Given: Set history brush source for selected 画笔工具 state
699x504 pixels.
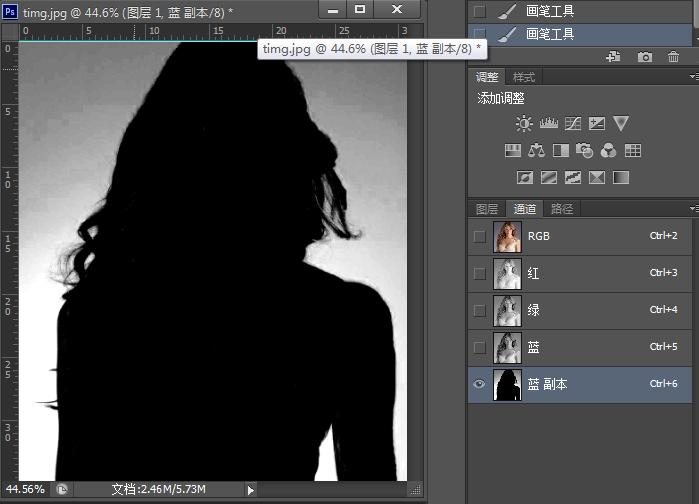Looking at the screenshot, I should 480,34.
